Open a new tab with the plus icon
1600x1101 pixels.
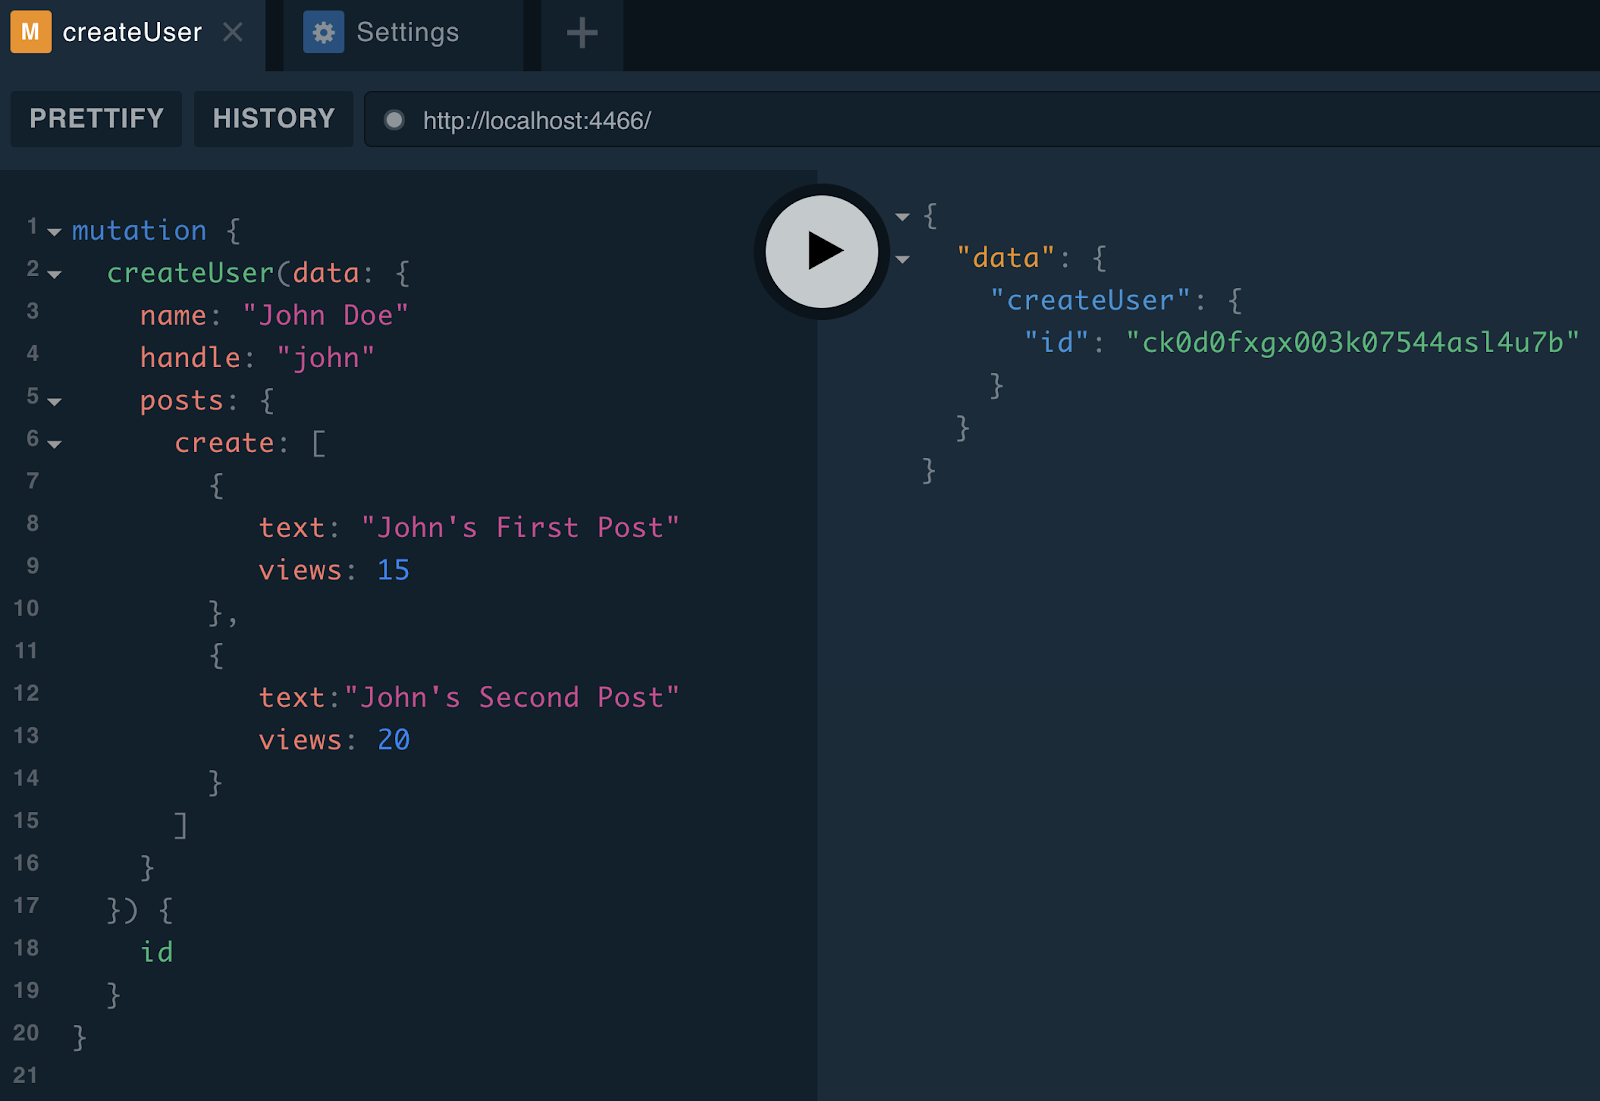coord(581,33)
